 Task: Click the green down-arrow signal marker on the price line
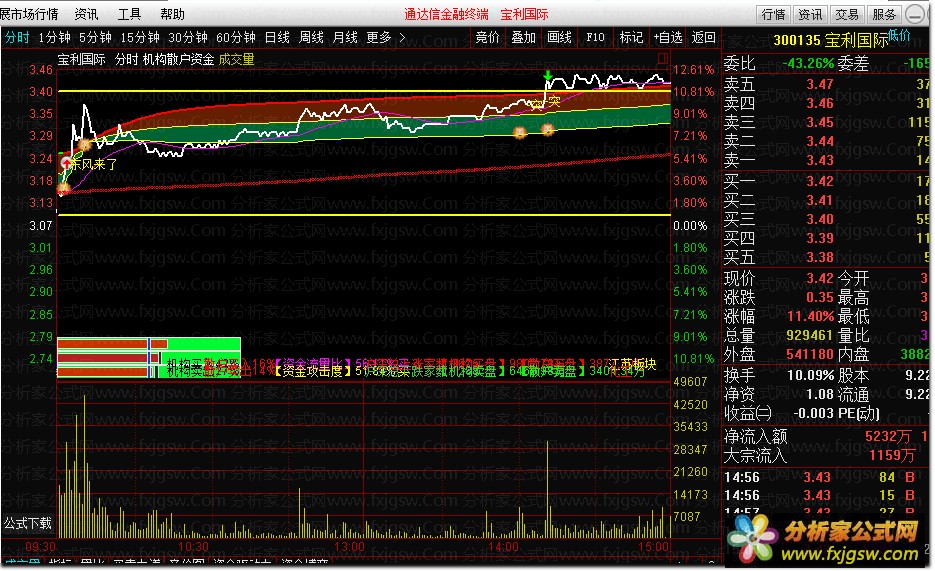(x=548, y=76)
